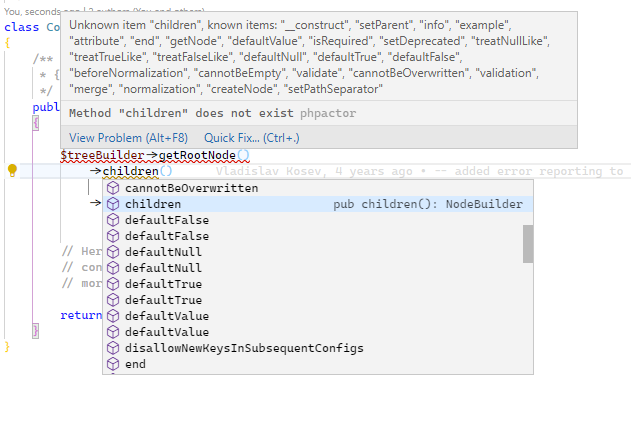Pick the end suggestion in list
The image size is (631, 428).
(318, 364)
